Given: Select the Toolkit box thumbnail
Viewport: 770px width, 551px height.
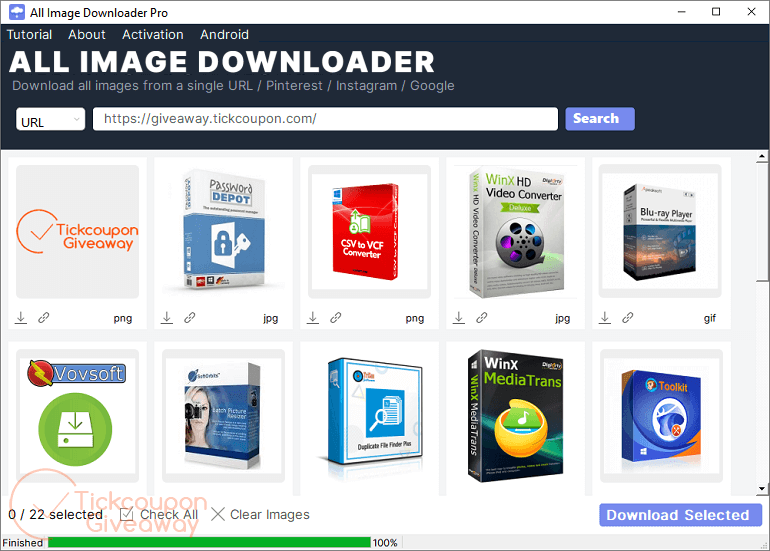Looking at the screenshot, I should tap(661, 416).
